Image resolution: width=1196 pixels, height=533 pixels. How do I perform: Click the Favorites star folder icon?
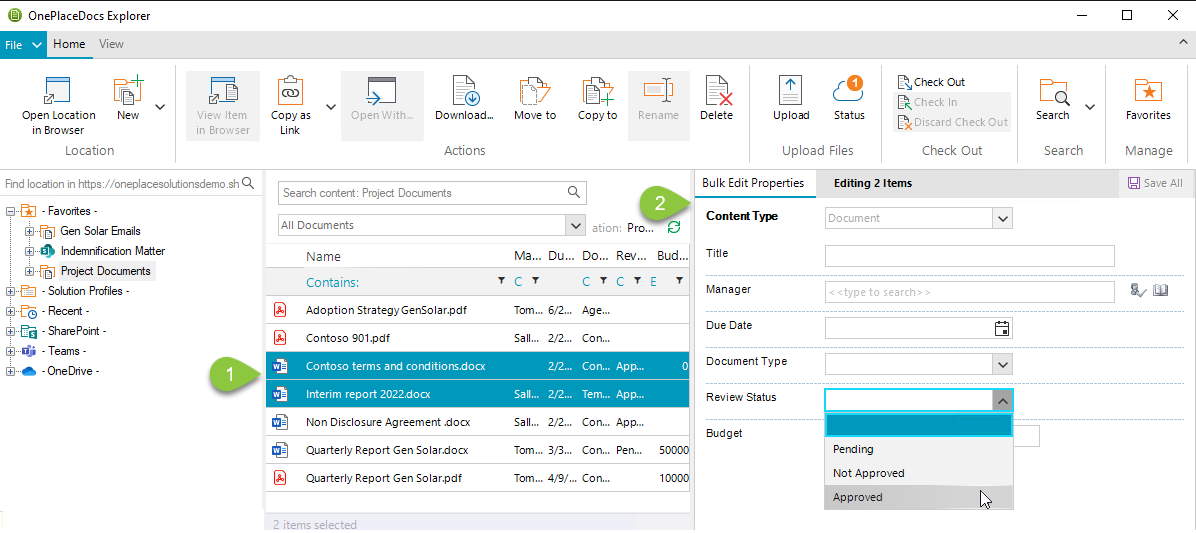coord(1148,92)
